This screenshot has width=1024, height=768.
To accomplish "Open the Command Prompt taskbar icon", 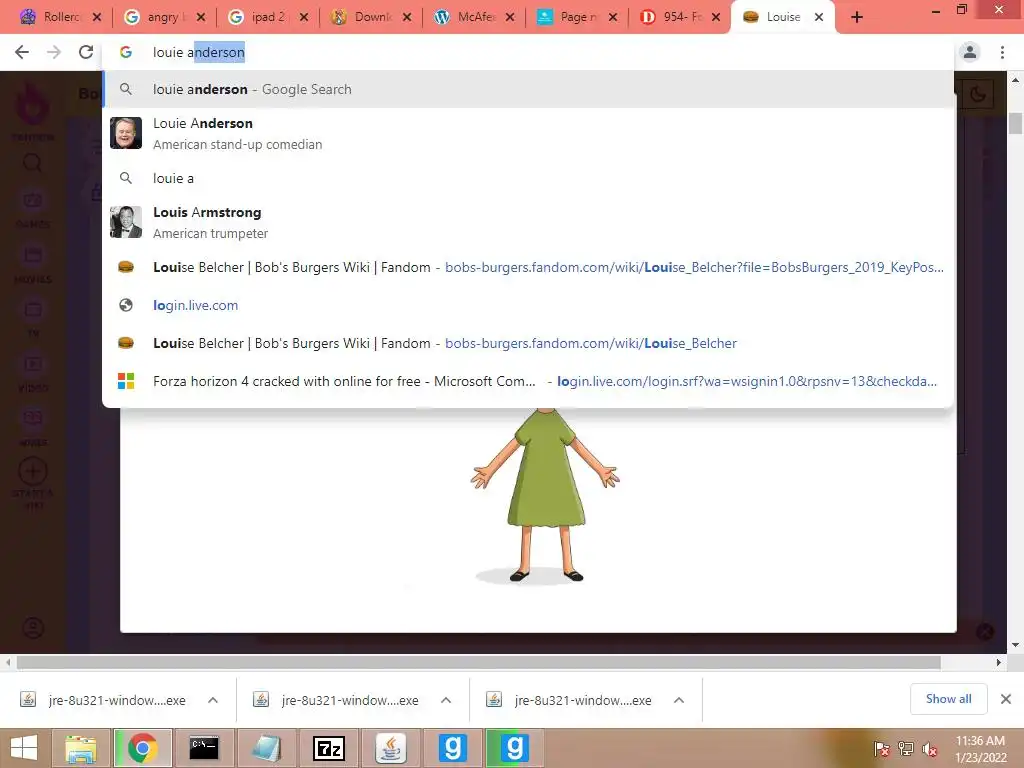I will 204,748.
